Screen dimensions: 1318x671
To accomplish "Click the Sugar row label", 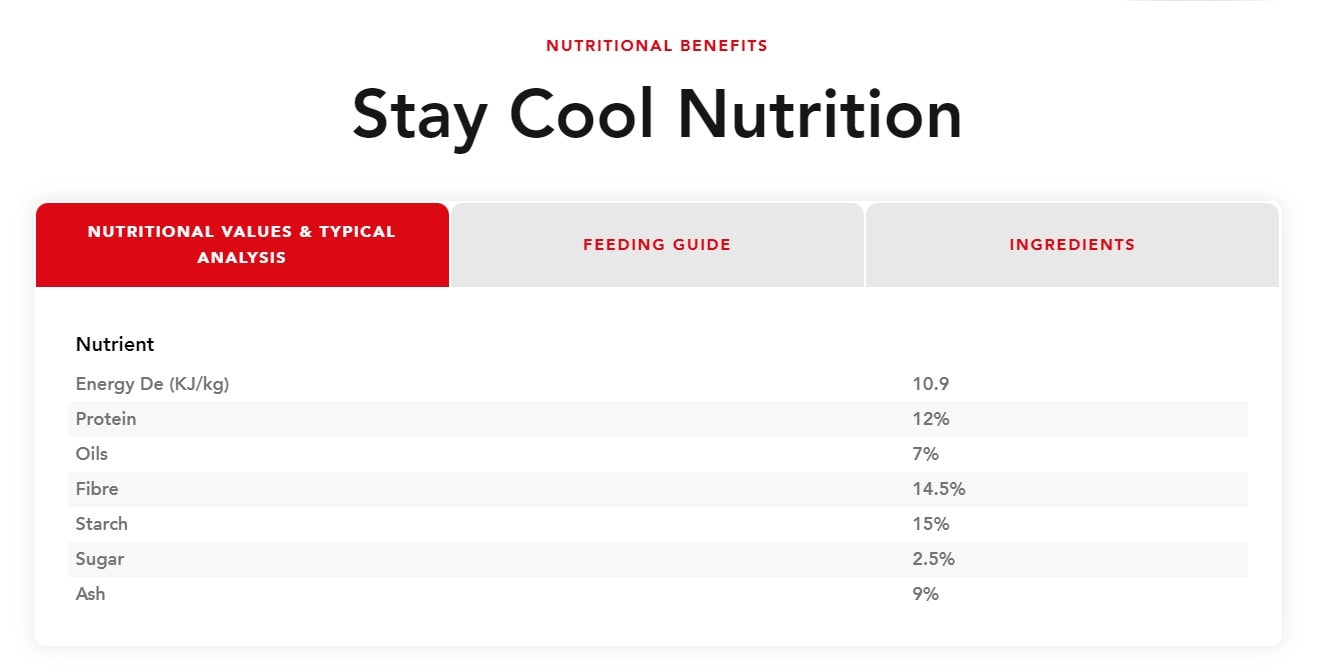I will (x=100, y=559).
